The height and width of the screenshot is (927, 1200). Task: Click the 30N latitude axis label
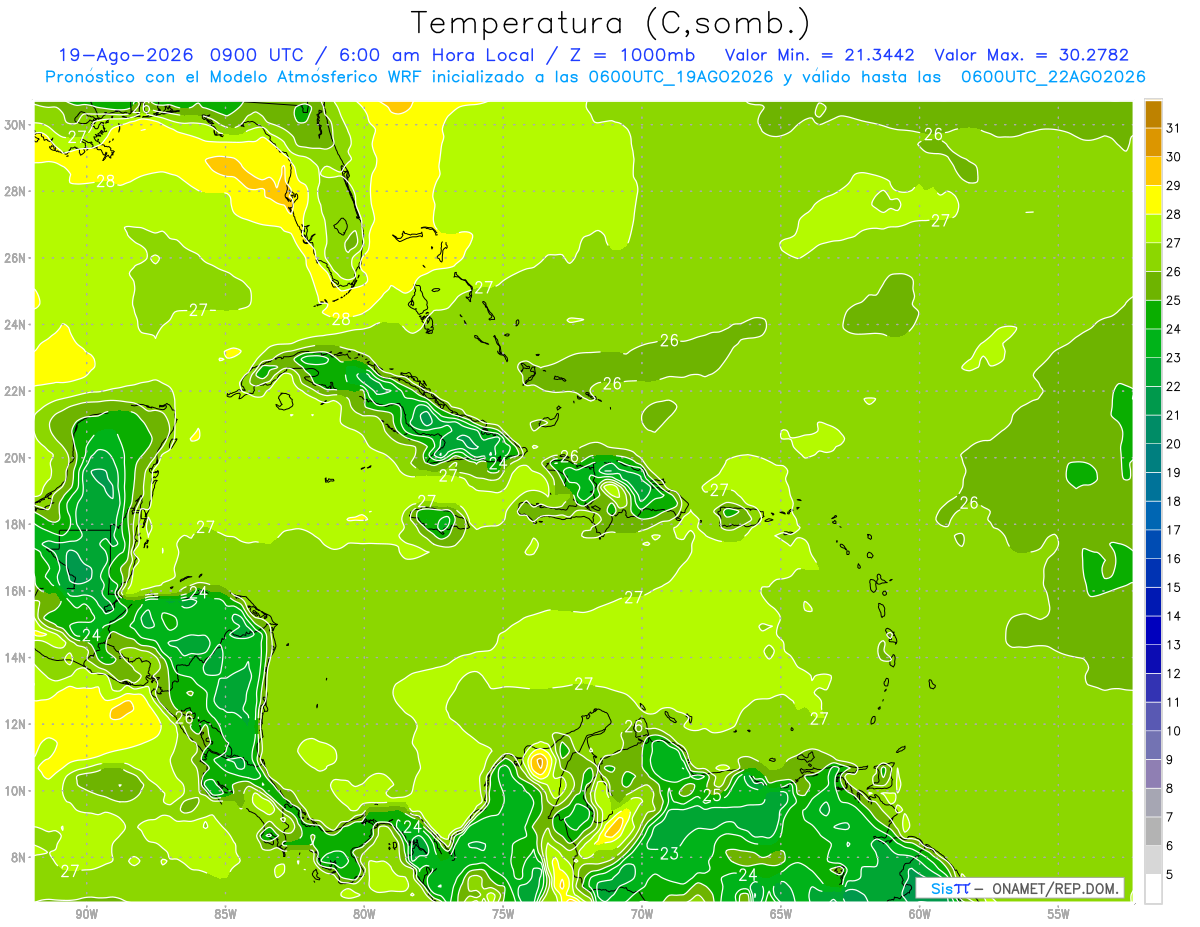17,125
